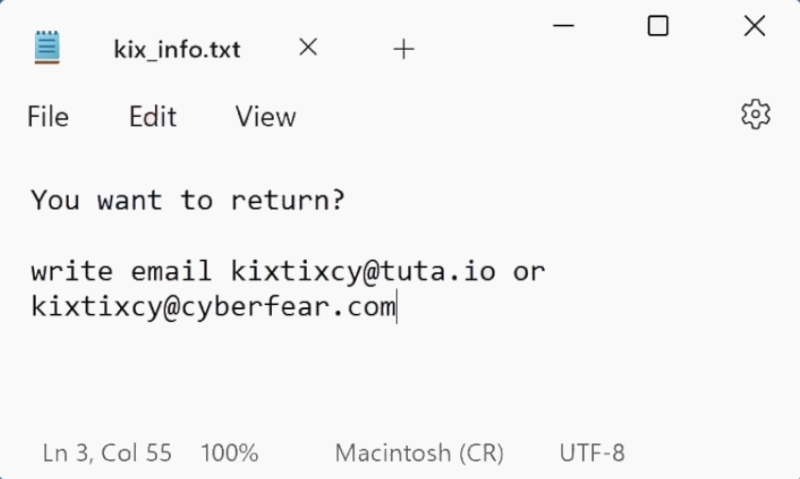Add a new tab with plus button
The width and height of the screenshot is (800, 479).
click(x=404, y=49)
